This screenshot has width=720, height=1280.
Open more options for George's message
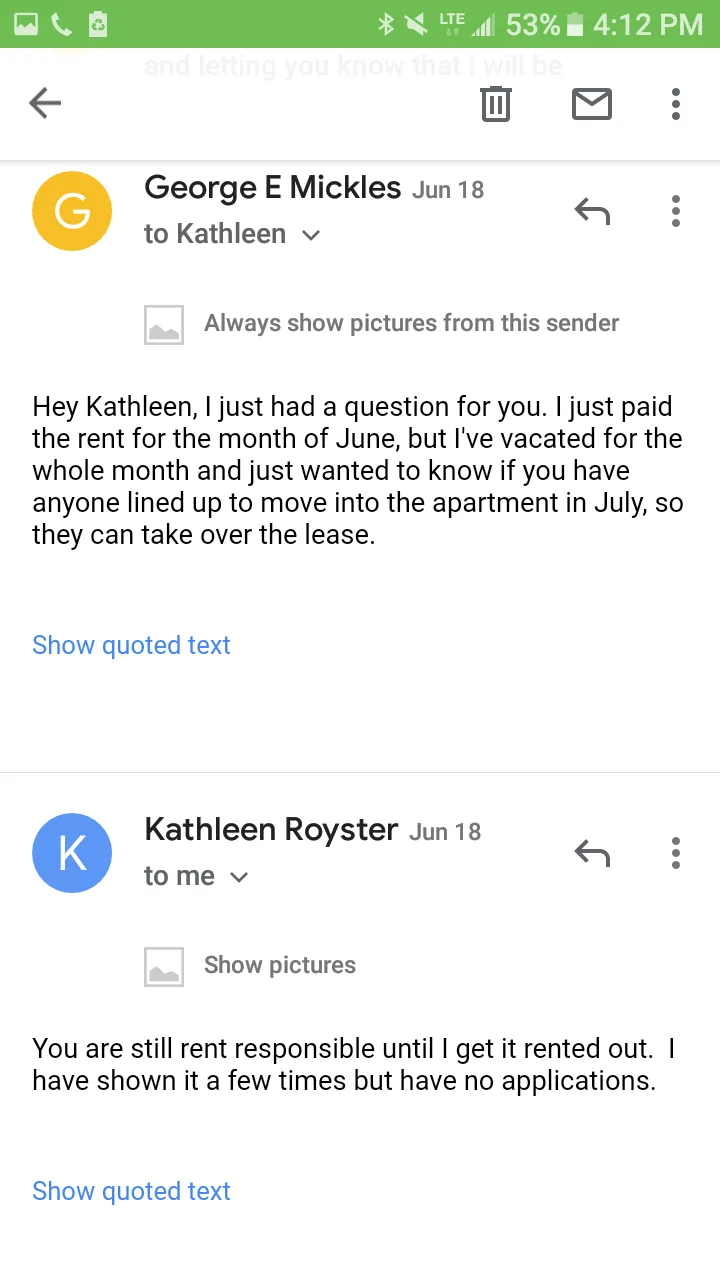pos(676,211)
